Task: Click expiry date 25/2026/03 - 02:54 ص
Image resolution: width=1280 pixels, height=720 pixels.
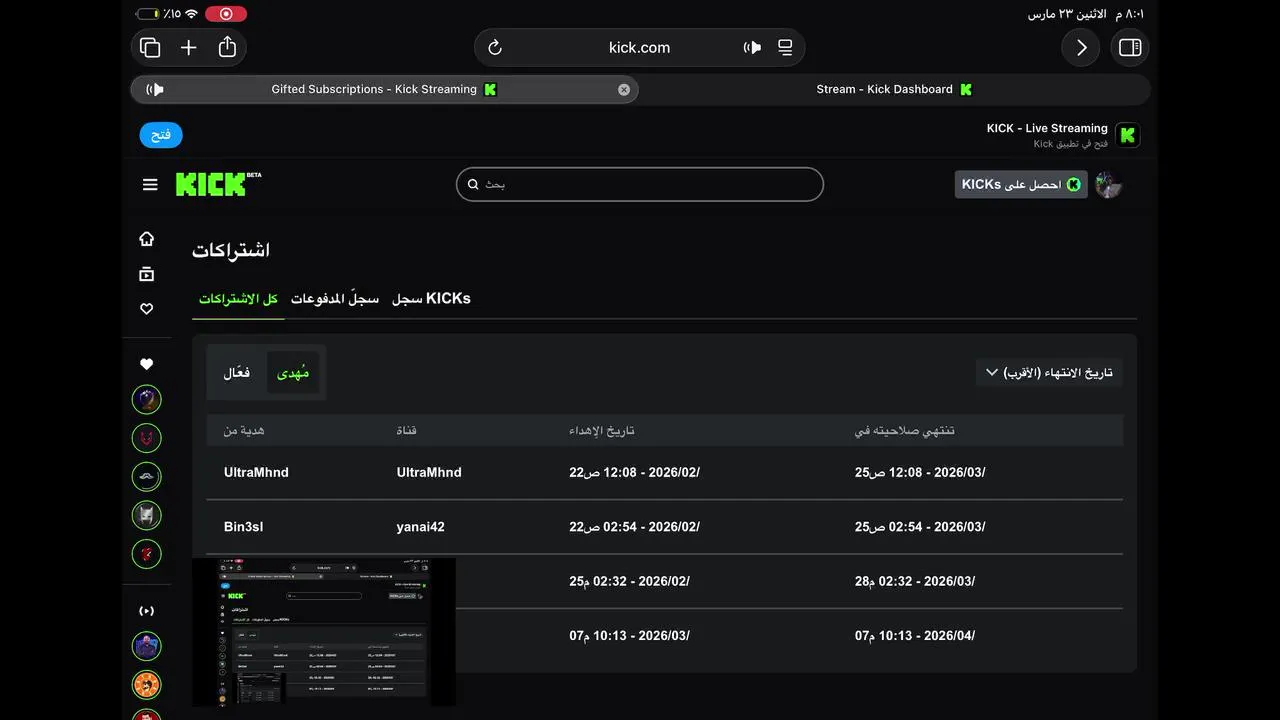Action: pyautogui.click(x=920, y=527)
